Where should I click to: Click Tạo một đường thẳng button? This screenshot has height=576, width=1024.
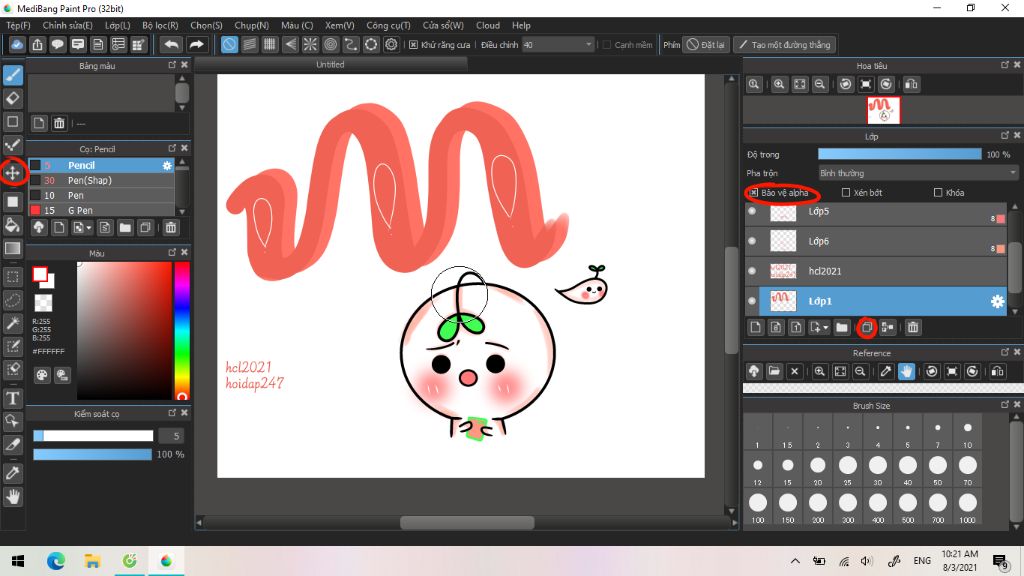[784, 45]
